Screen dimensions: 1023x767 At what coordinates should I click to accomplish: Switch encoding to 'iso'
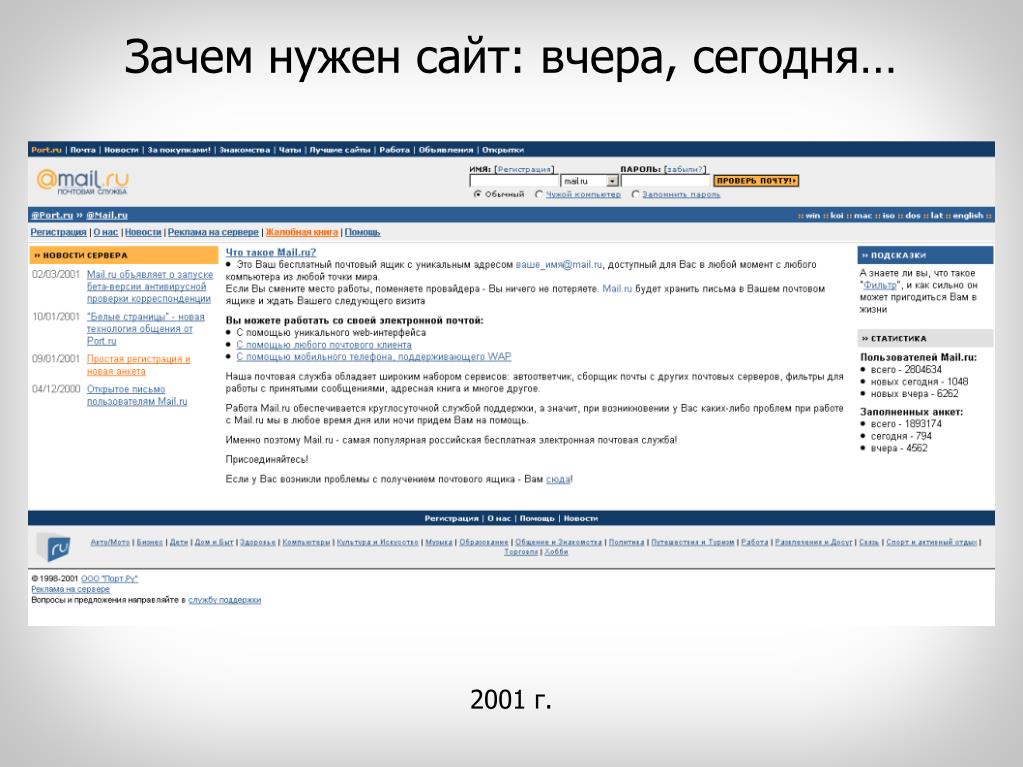pyautogui.click(x=888, y=216)
